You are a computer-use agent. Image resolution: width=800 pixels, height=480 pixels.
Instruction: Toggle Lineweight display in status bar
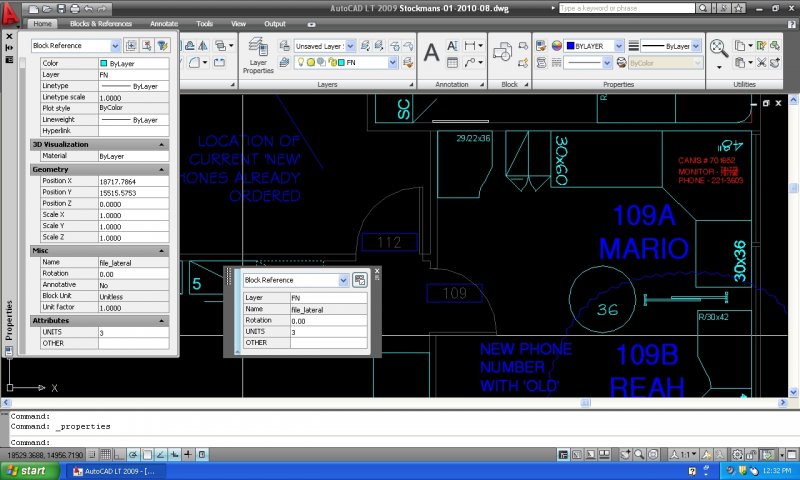click(188, 454)
